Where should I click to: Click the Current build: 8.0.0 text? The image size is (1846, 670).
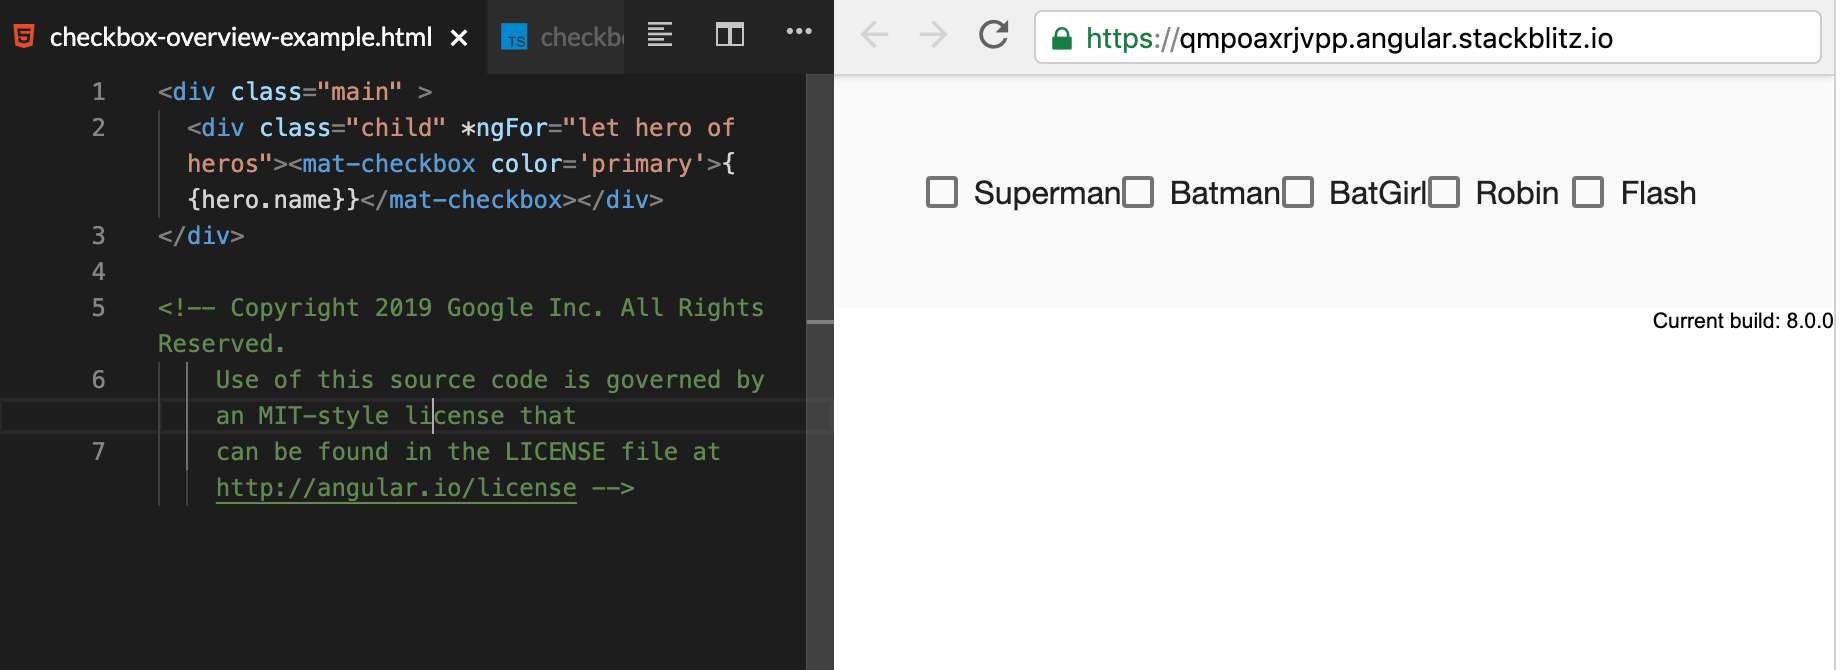point(1742,321)
